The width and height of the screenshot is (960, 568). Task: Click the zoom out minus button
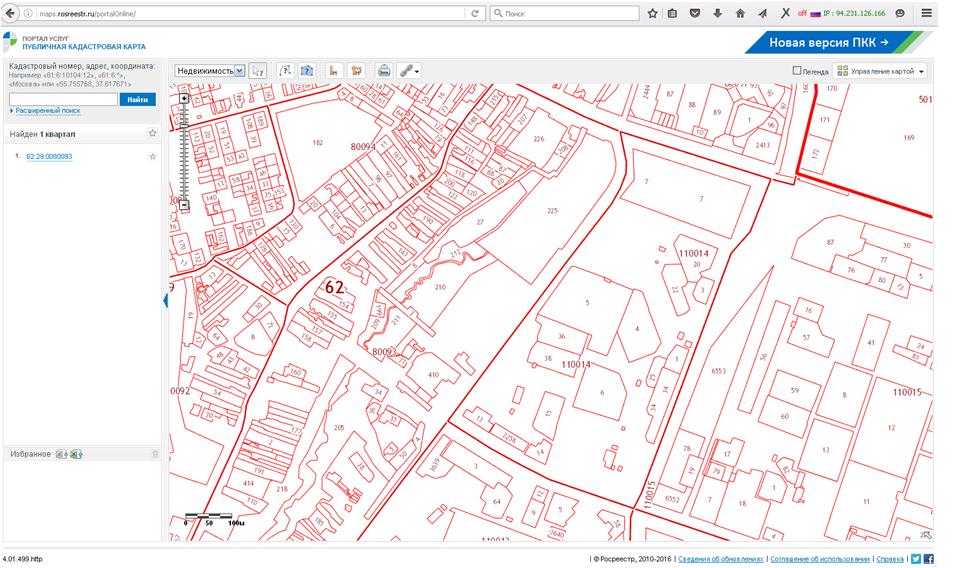point(184,206)
